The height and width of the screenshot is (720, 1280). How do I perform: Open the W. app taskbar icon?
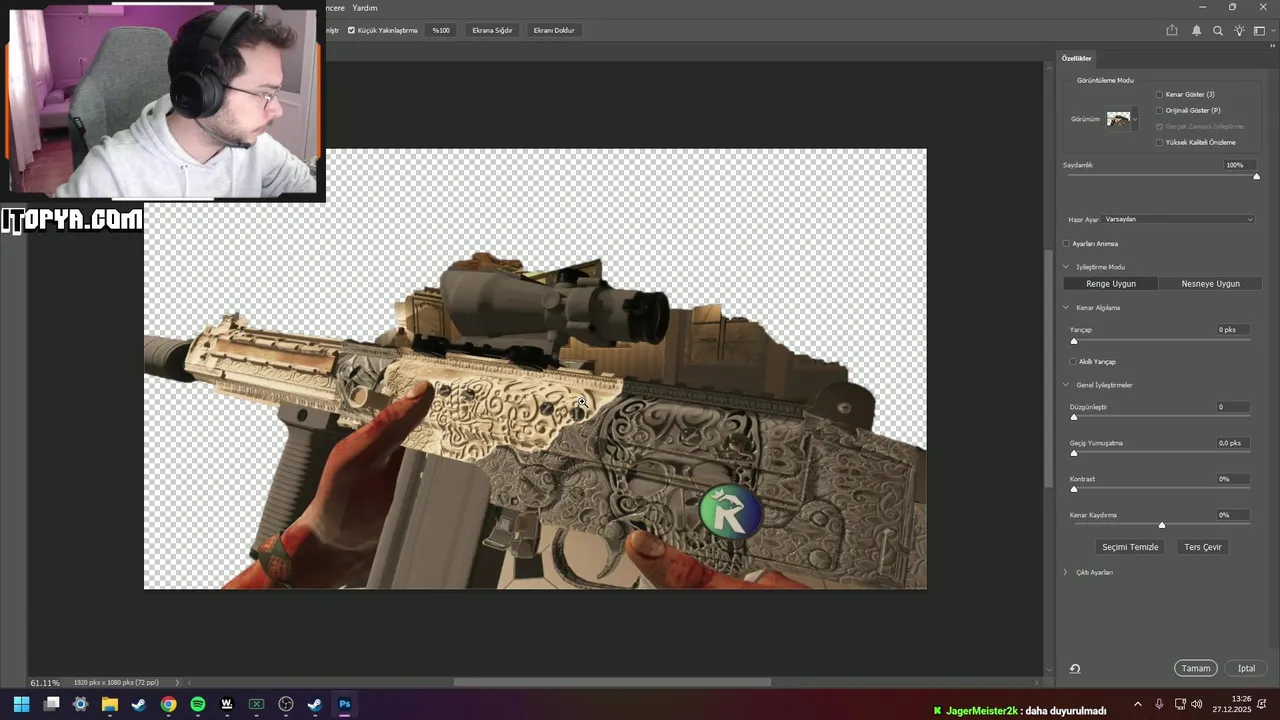click(227, 704)
